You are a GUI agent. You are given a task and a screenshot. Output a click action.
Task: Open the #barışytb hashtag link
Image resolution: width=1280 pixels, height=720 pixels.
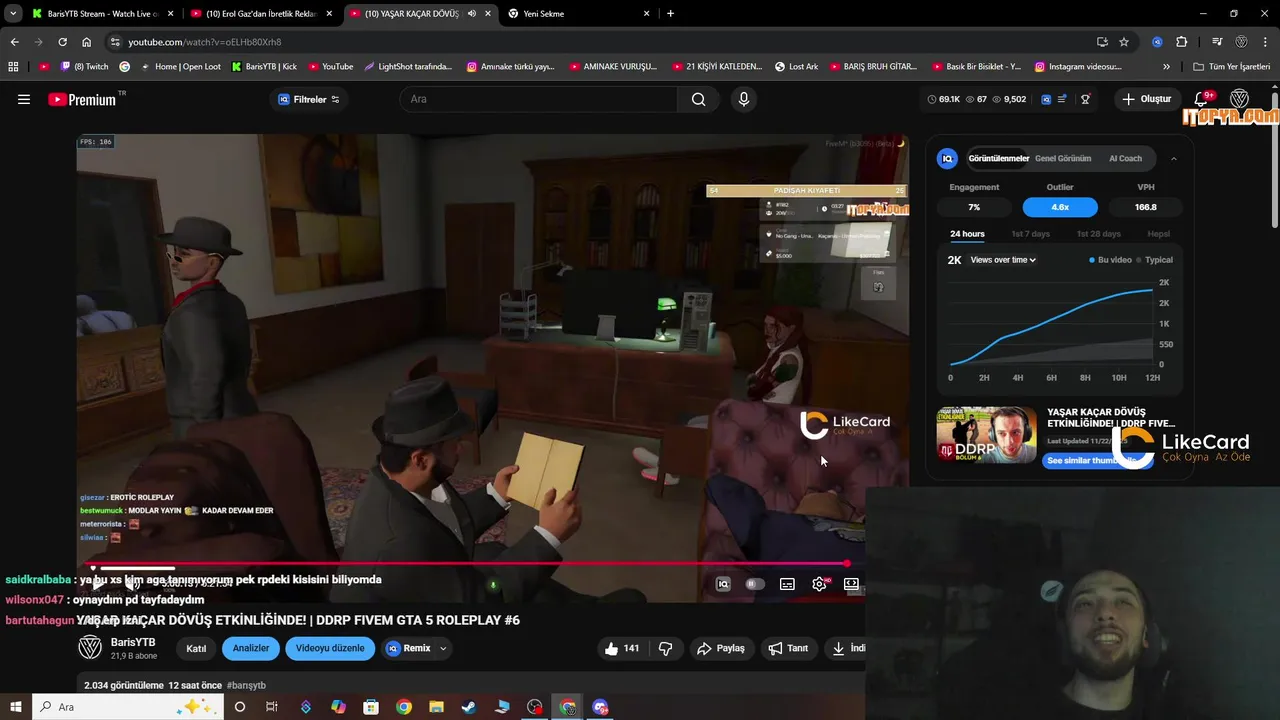coord(246,685)
